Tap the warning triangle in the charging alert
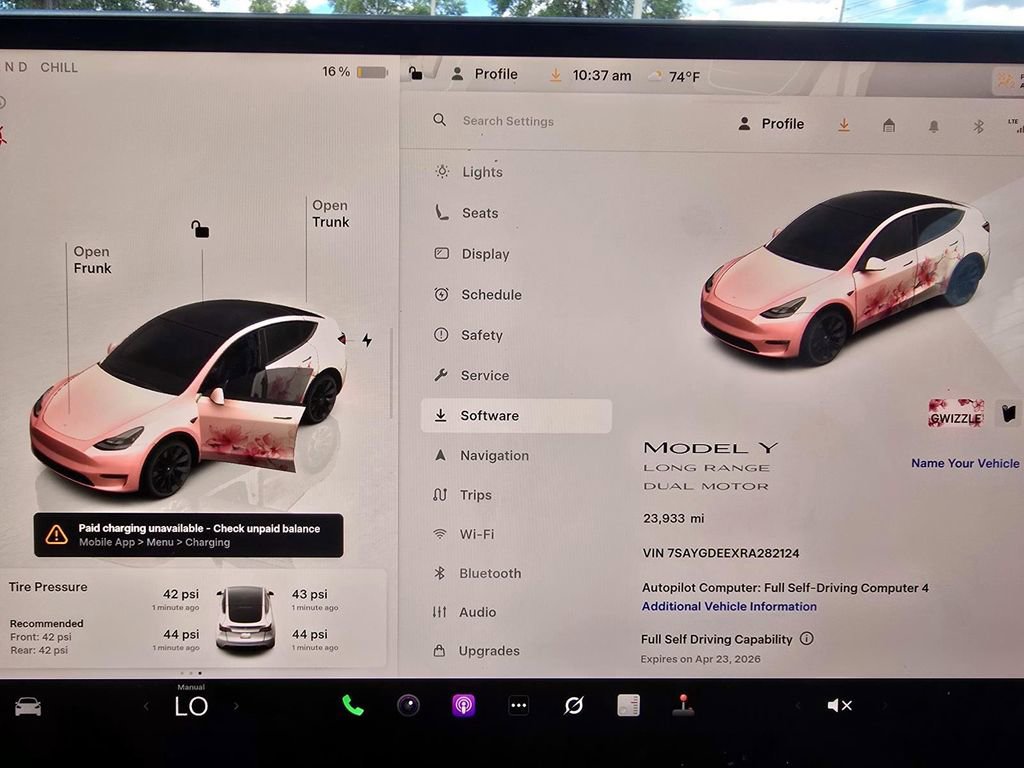 [x=57, y=535]
